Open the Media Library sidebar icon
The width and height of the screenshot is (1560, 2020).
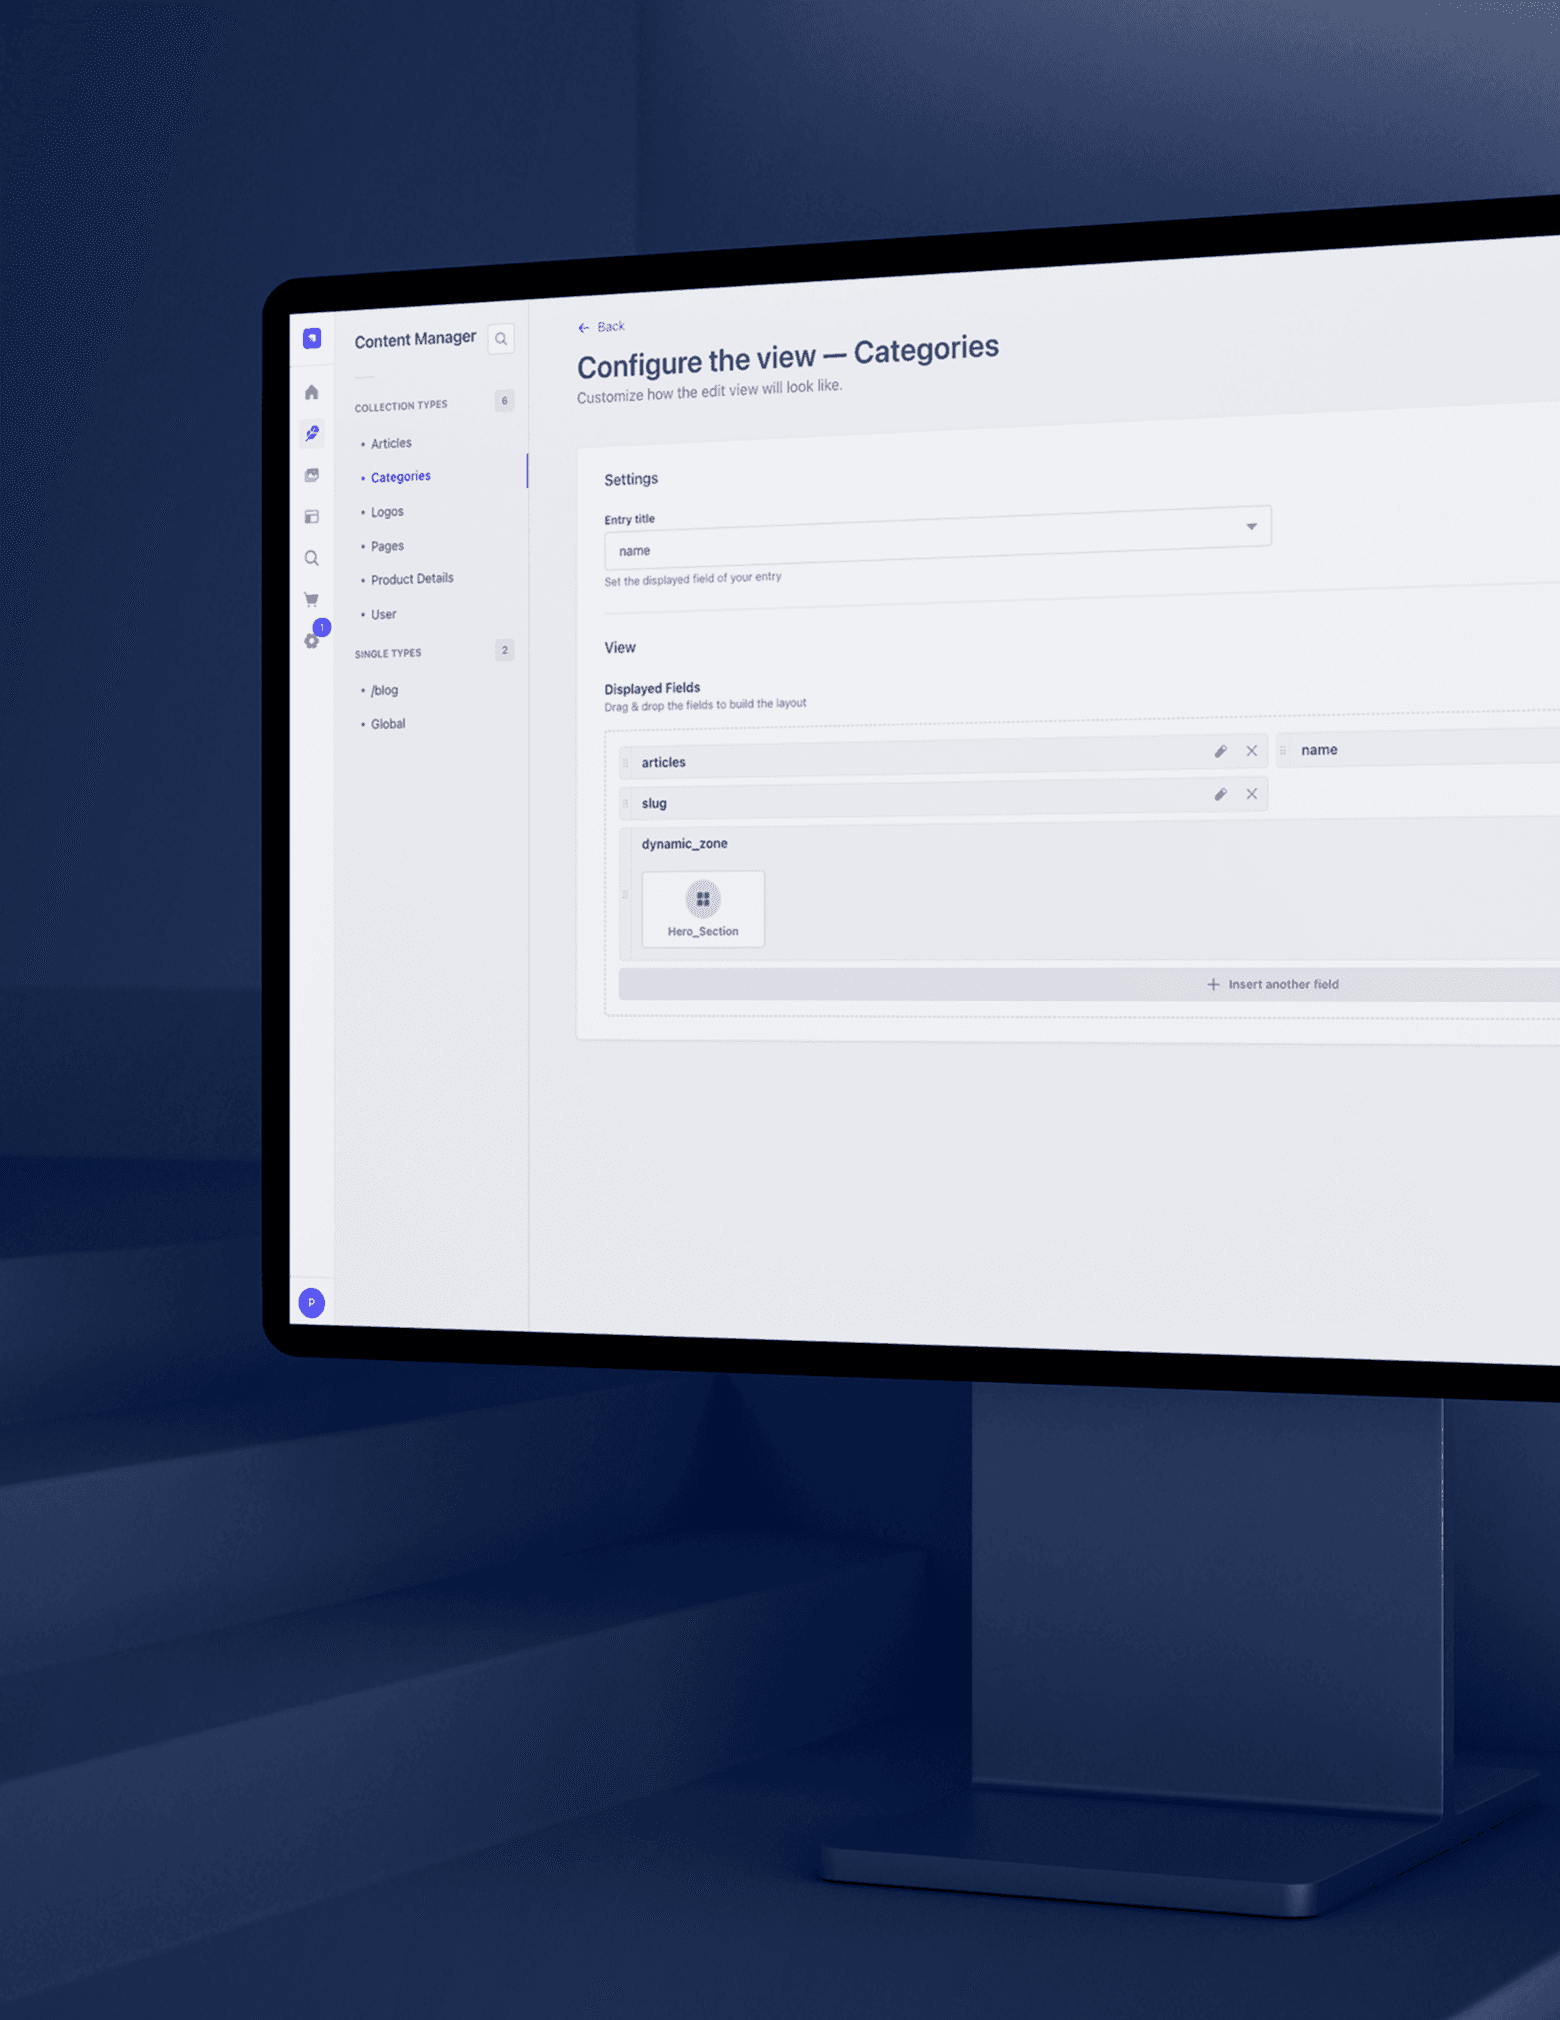[312, 475]
